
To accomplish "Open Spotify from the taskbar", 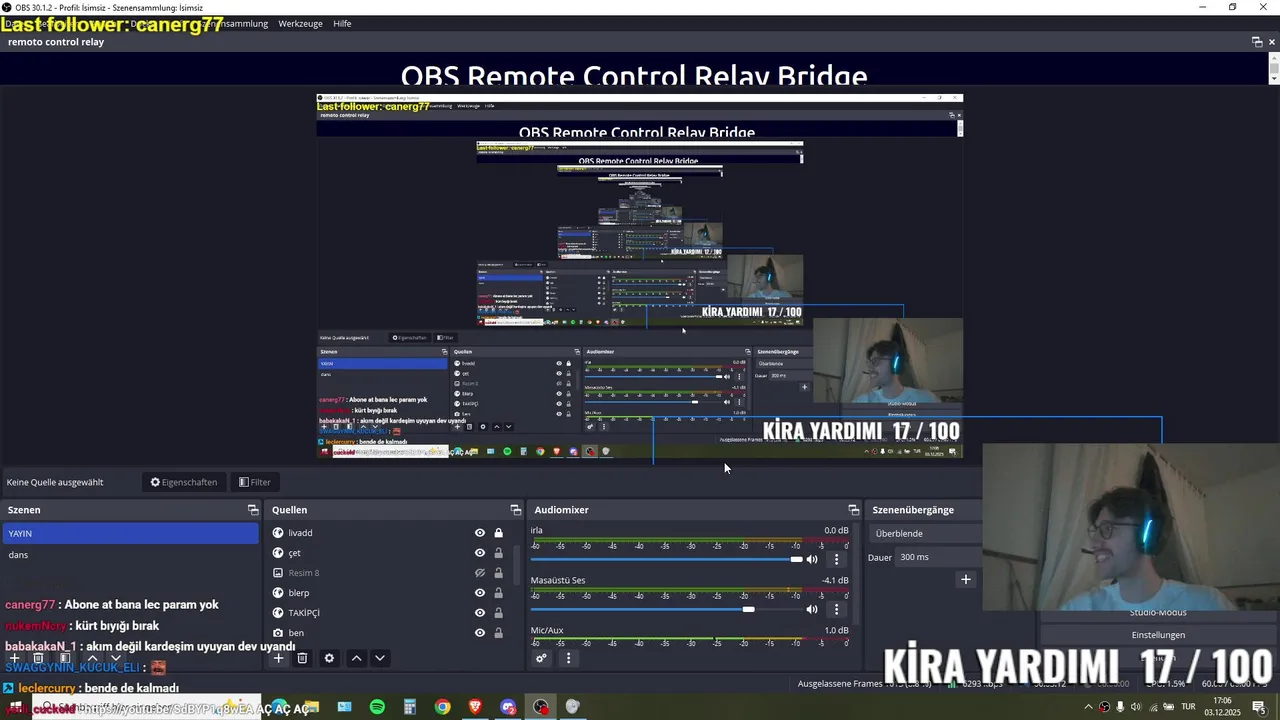I will tap(377, 707).
